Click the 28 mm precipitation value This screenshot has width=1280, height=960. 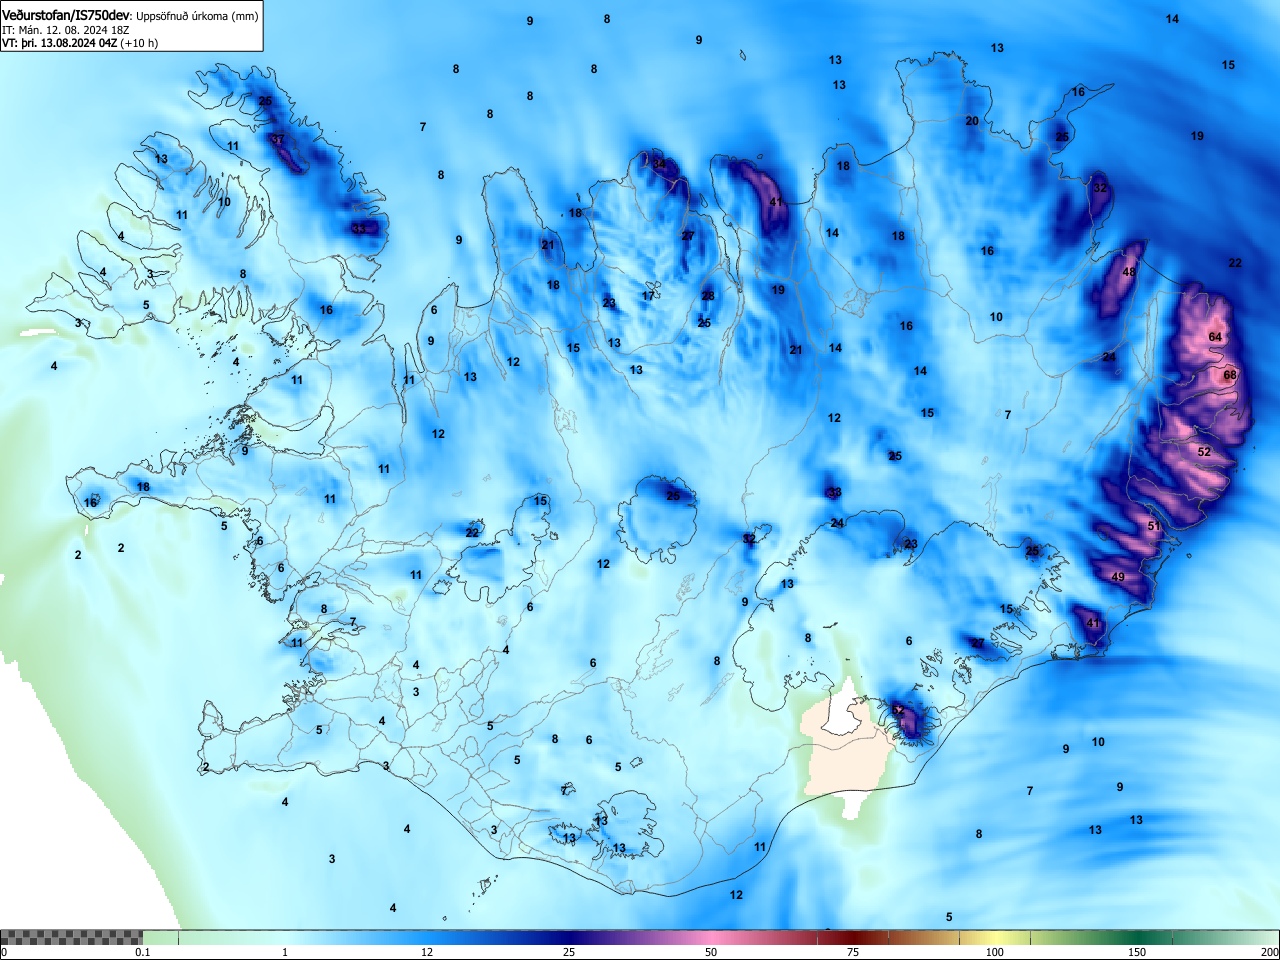(x=708, y=296)
